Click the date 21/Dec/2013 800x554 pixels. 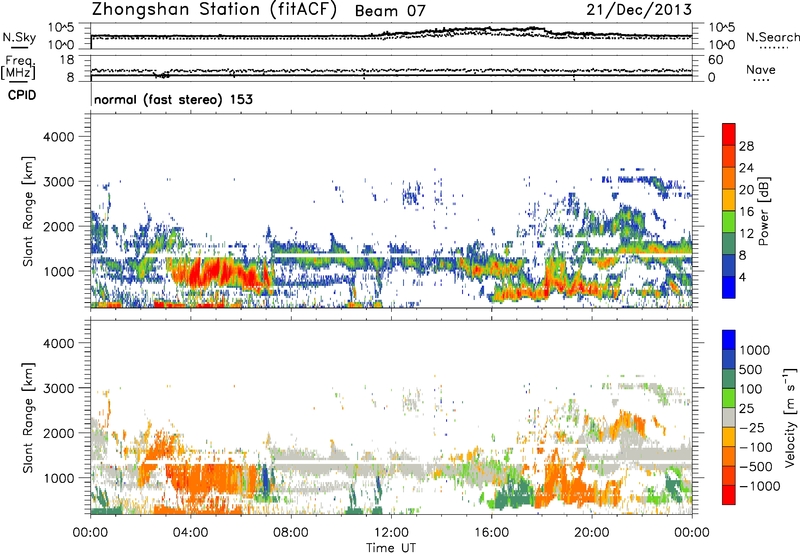639,10
